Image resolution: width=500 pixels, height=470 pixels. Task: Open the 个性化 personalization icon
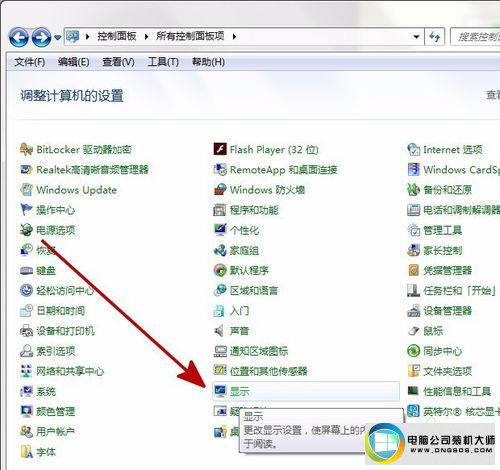coord(220,230)
